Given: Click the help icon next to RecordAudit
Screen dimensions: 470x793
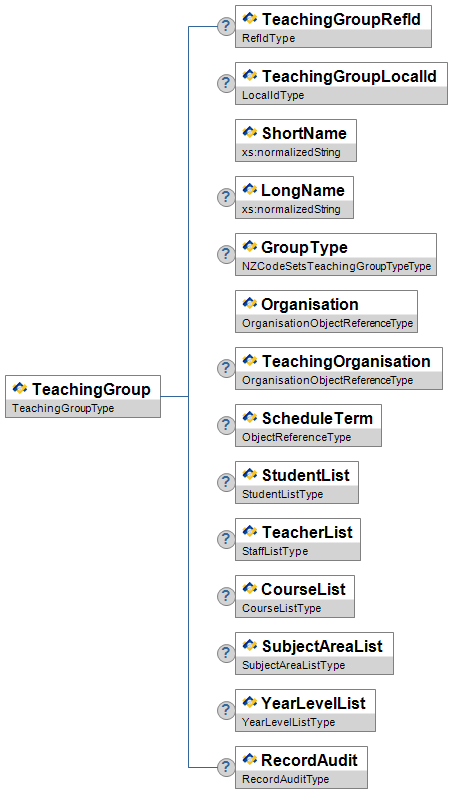Looking at the screenshot, I should pyautogui.click(x=226, y=767).
